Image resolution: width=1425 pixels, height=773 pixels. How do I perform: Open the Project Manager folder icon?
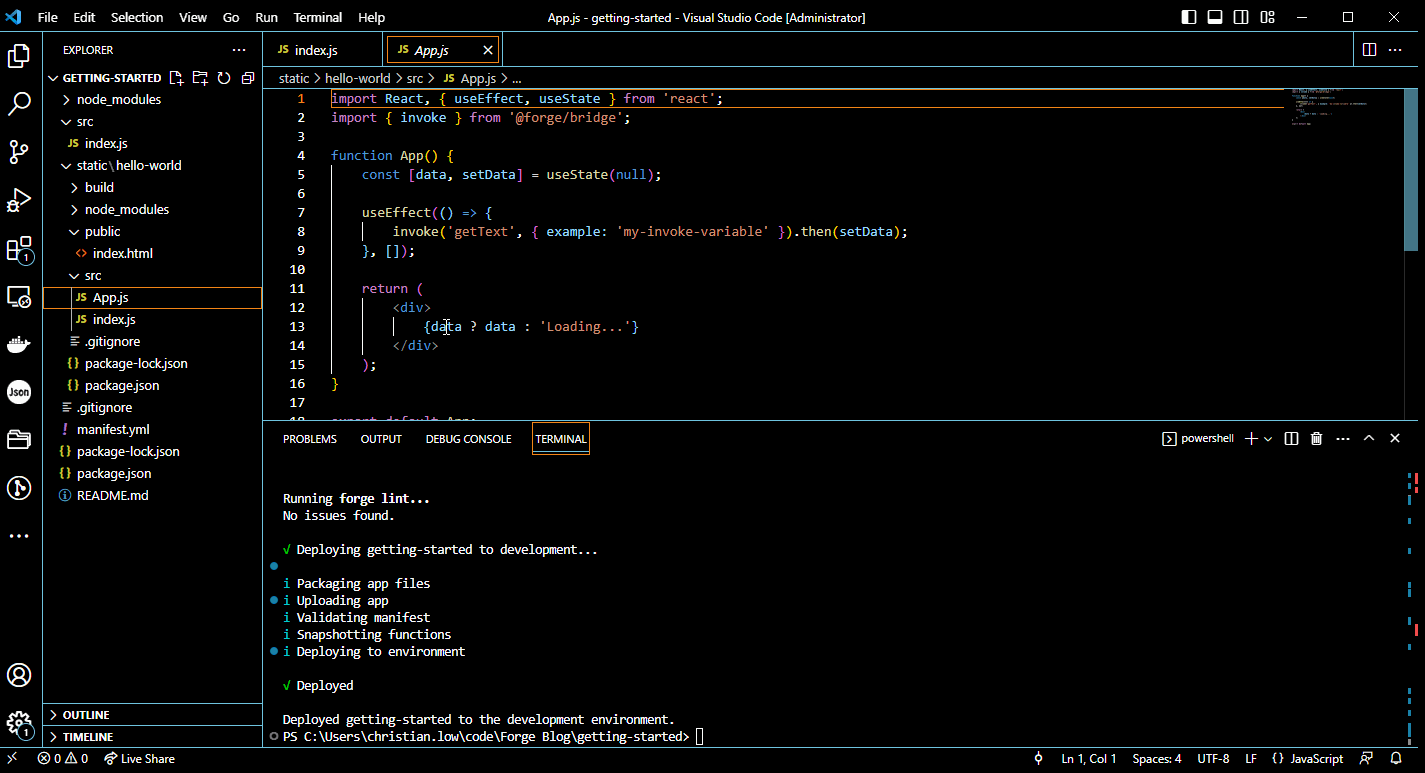pos(19,440)
